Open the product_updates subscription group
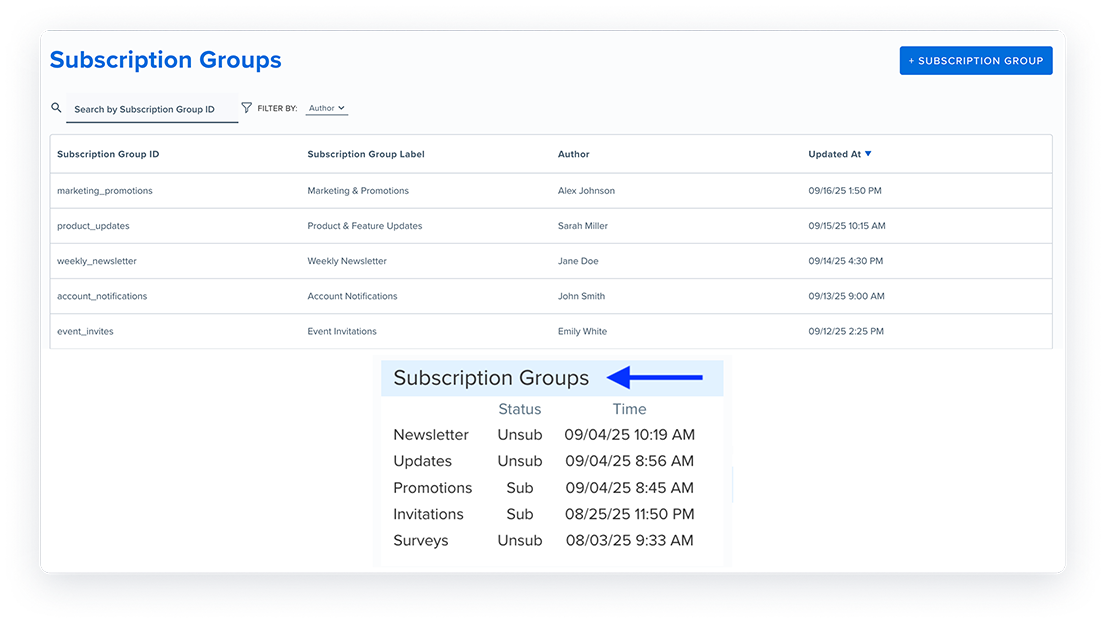1105x623 pixels. click(93, 226)
